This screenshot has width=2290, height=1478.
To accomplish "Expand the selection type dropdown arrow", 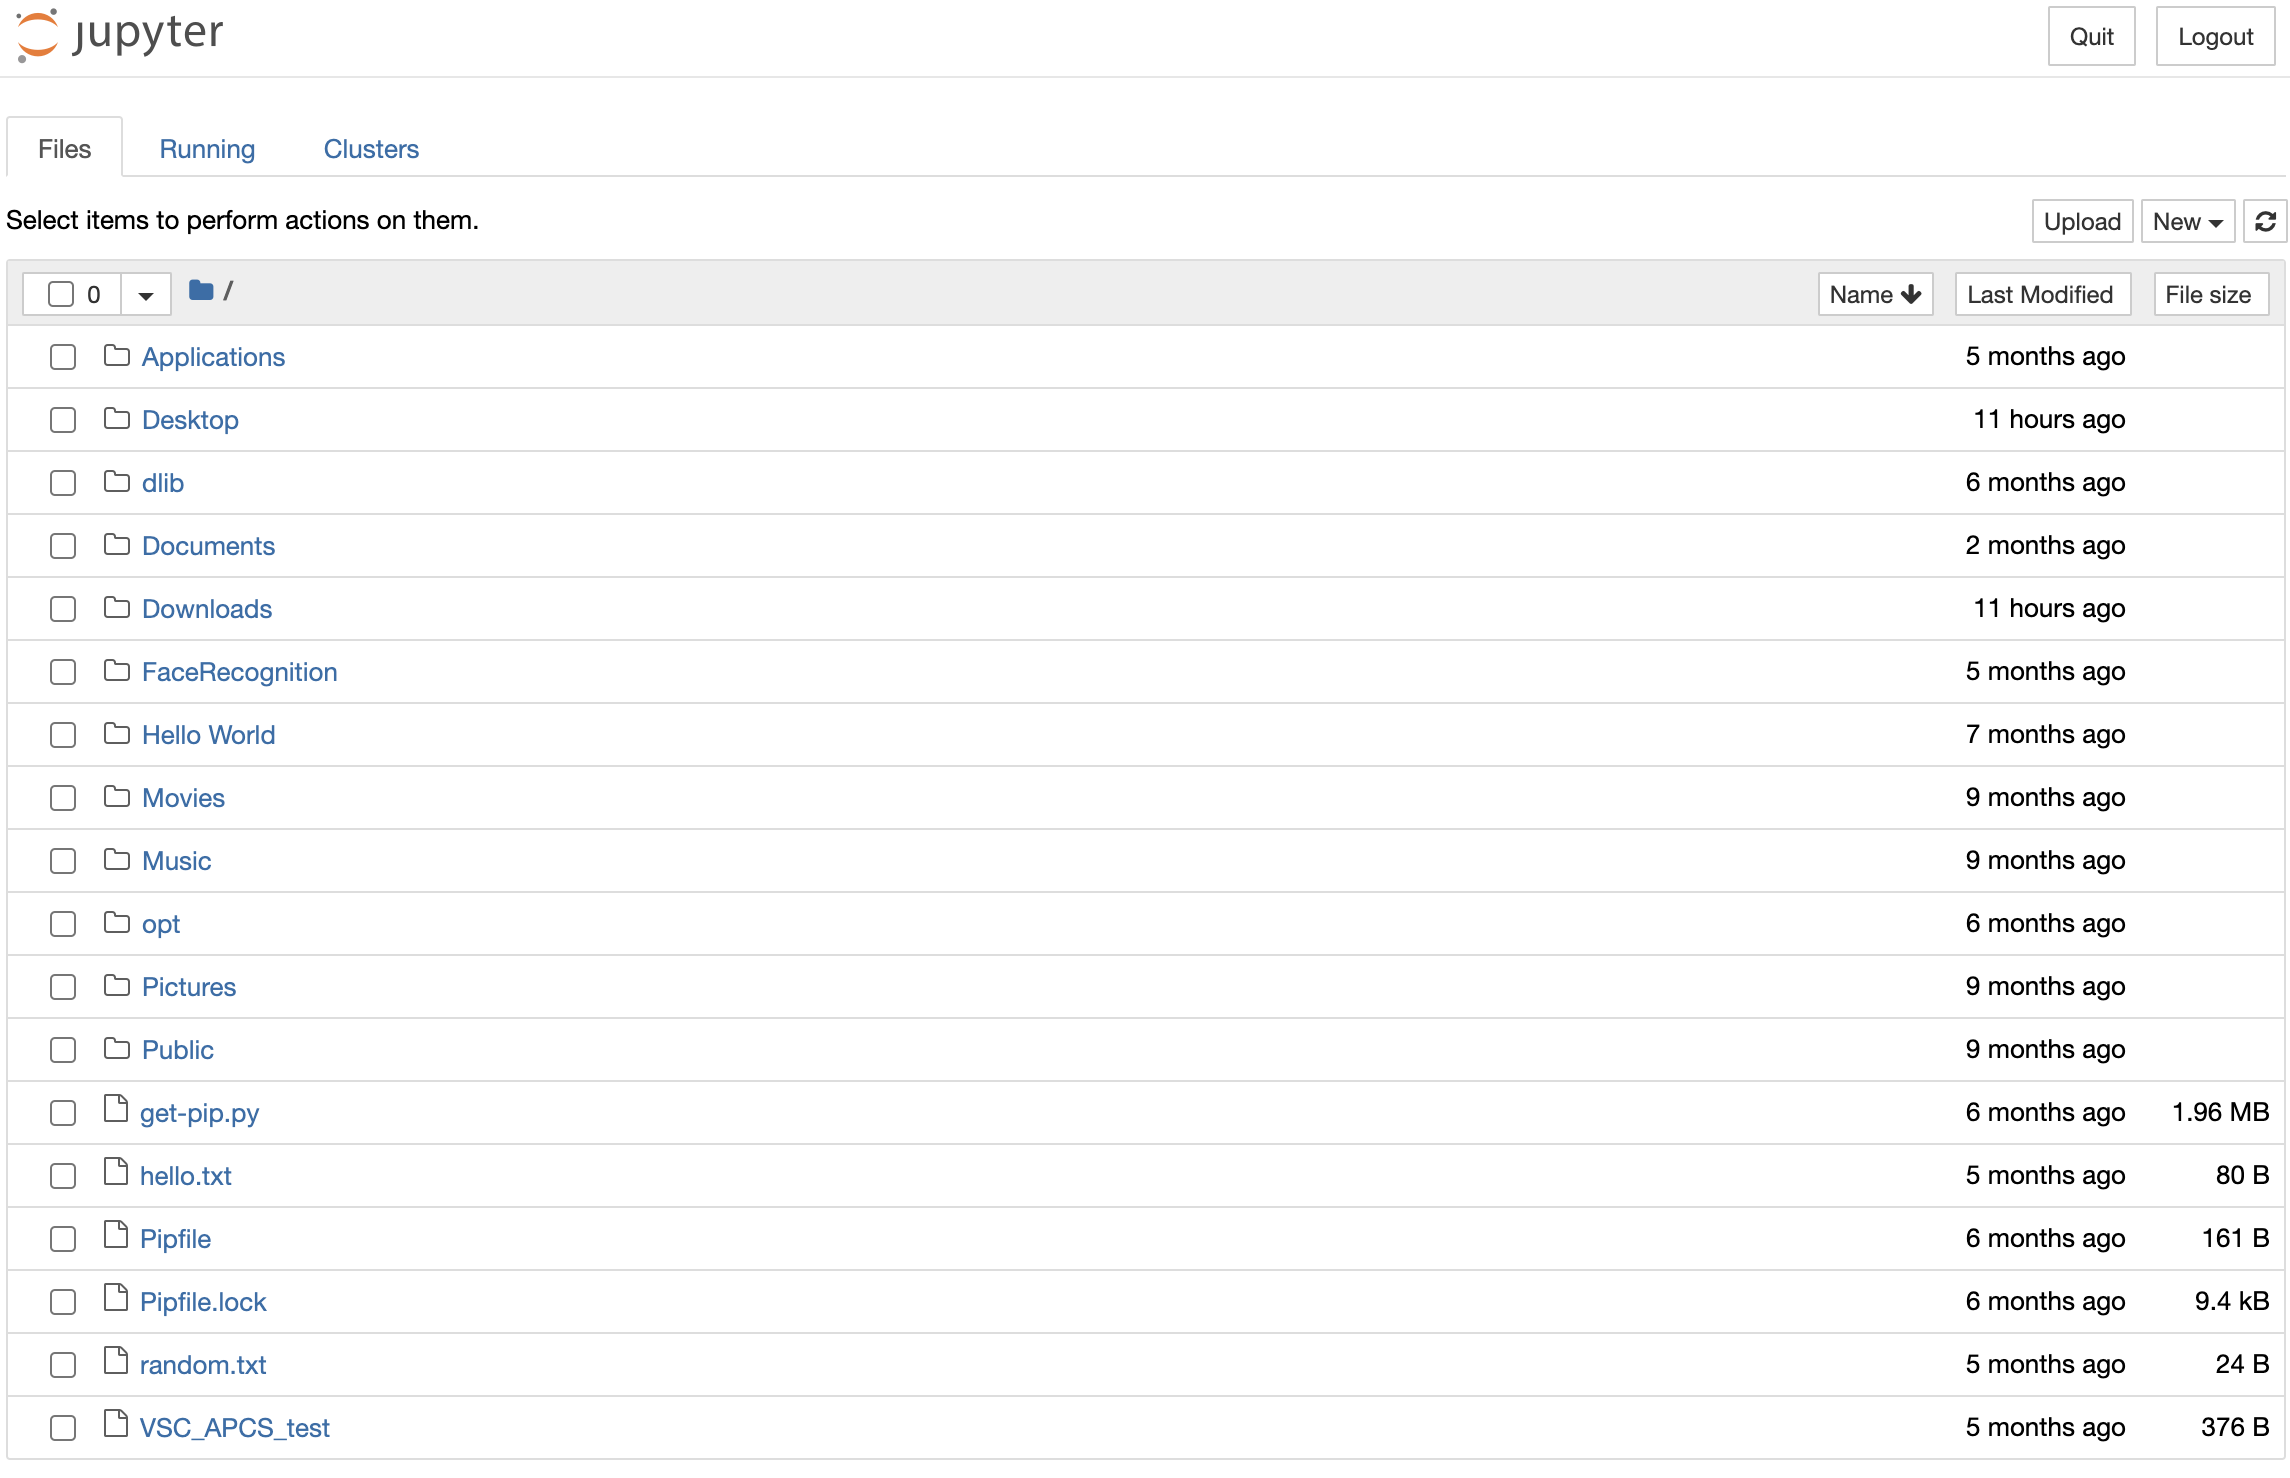I will click(146, 295).
